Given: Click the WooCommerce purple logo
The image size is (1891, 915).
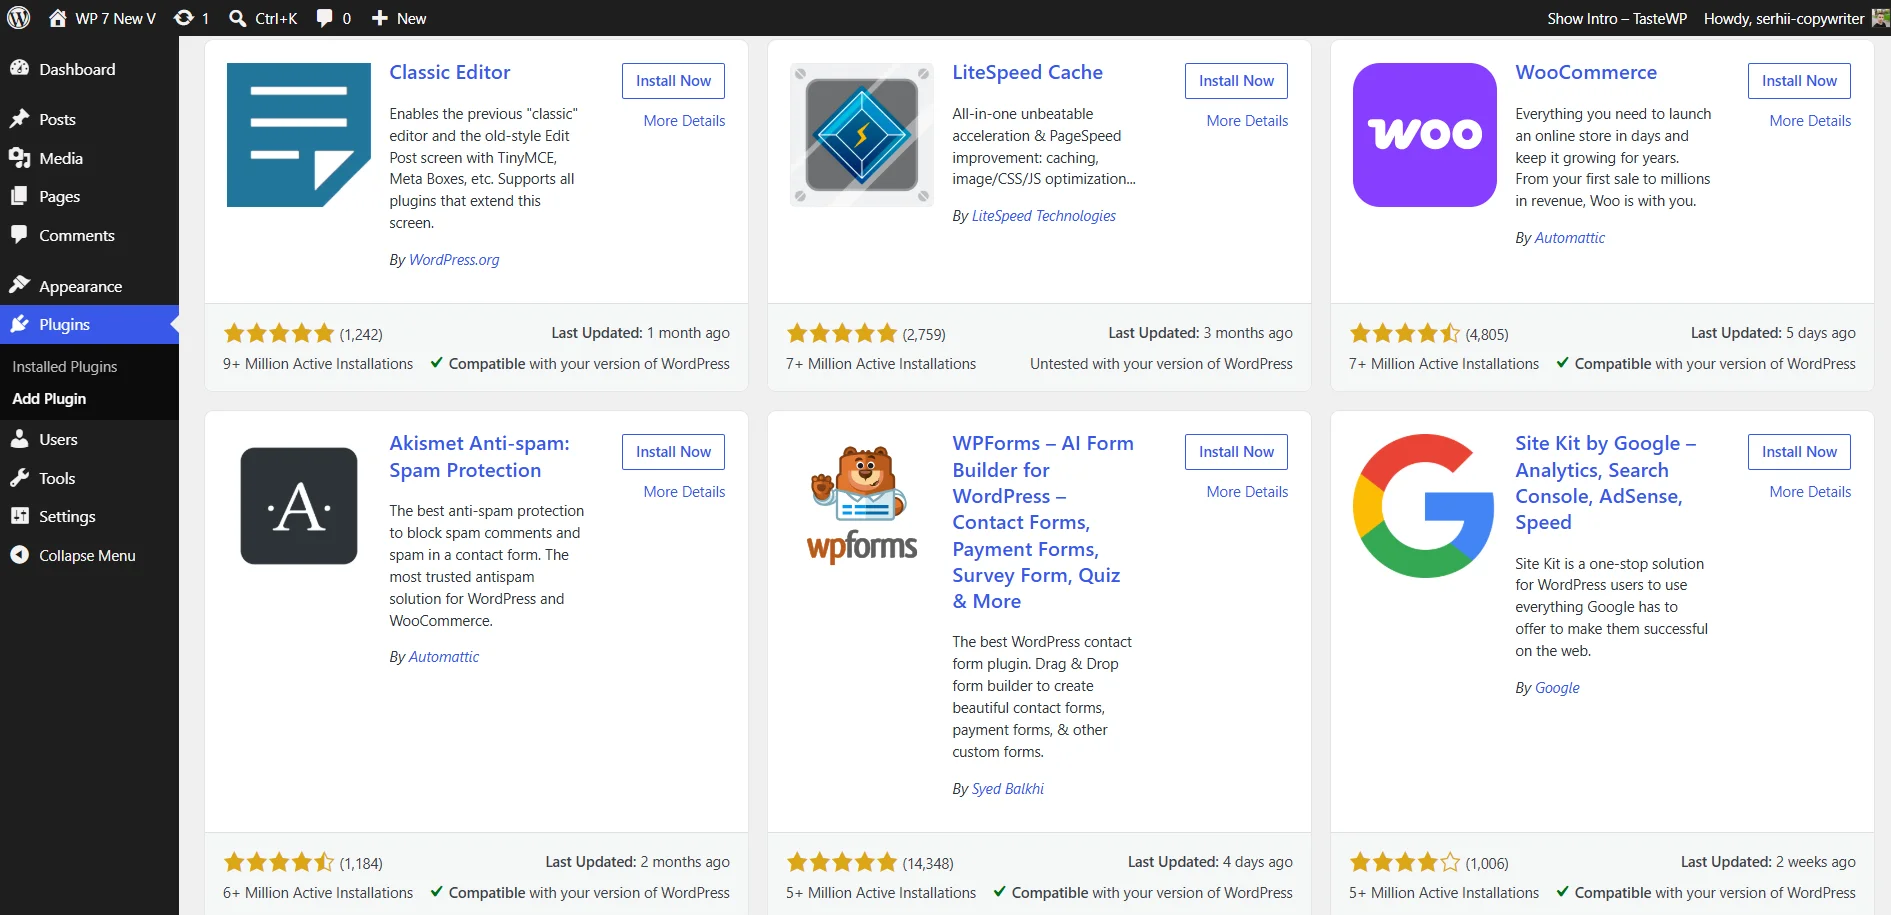Looking at the screenshot, I should click(1425, 135).
